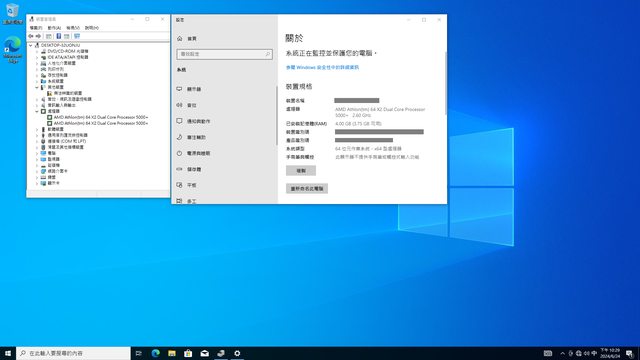Select first AMD Athlon 64 X2 processor entry
Image resolution: width=640 pixels, height=360 pixels.
point(97,117)
